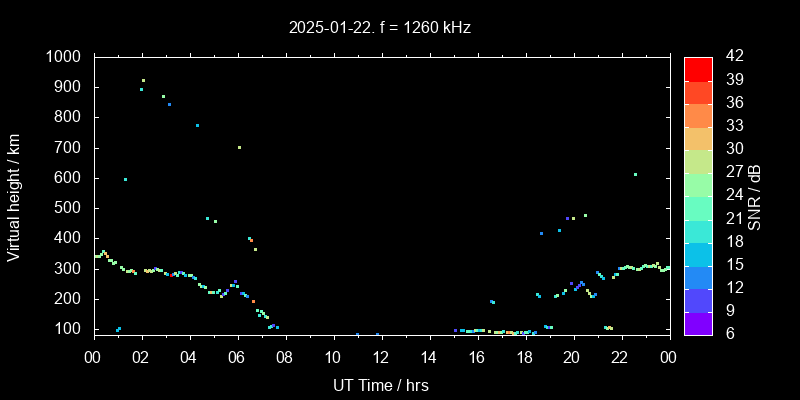The height and width of the screenshot is (400, 800).
Task: Click the purple swatch at colorbar bottom
Action: [698, 322]
